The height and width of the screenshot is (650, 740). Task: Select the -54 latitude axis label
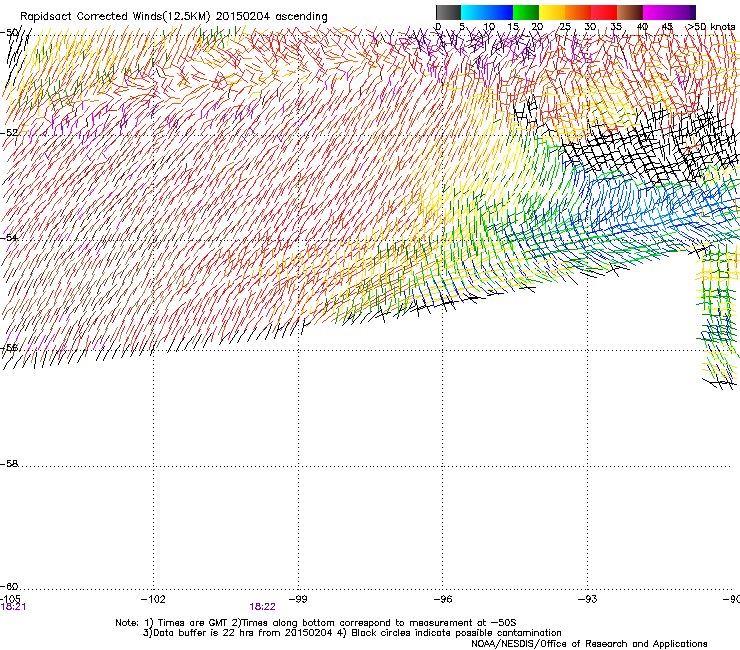(x=9, y=237)
